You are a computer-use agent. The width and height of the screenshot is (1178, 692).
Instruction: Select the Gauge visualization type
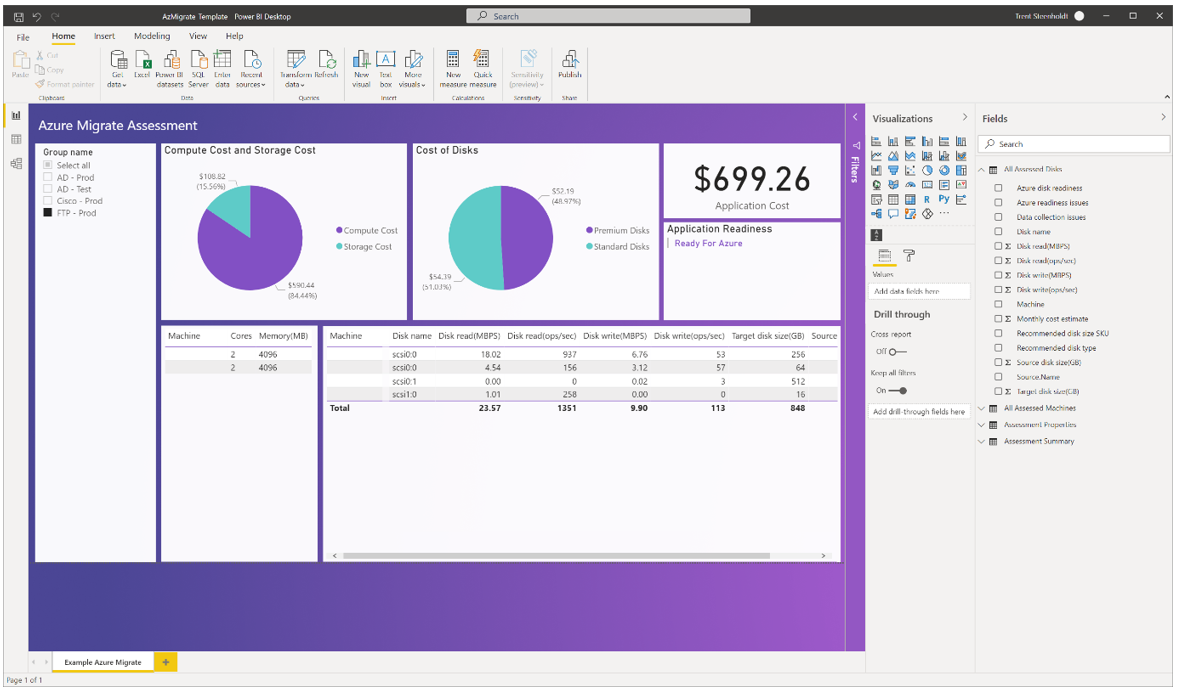coord(910,185)
